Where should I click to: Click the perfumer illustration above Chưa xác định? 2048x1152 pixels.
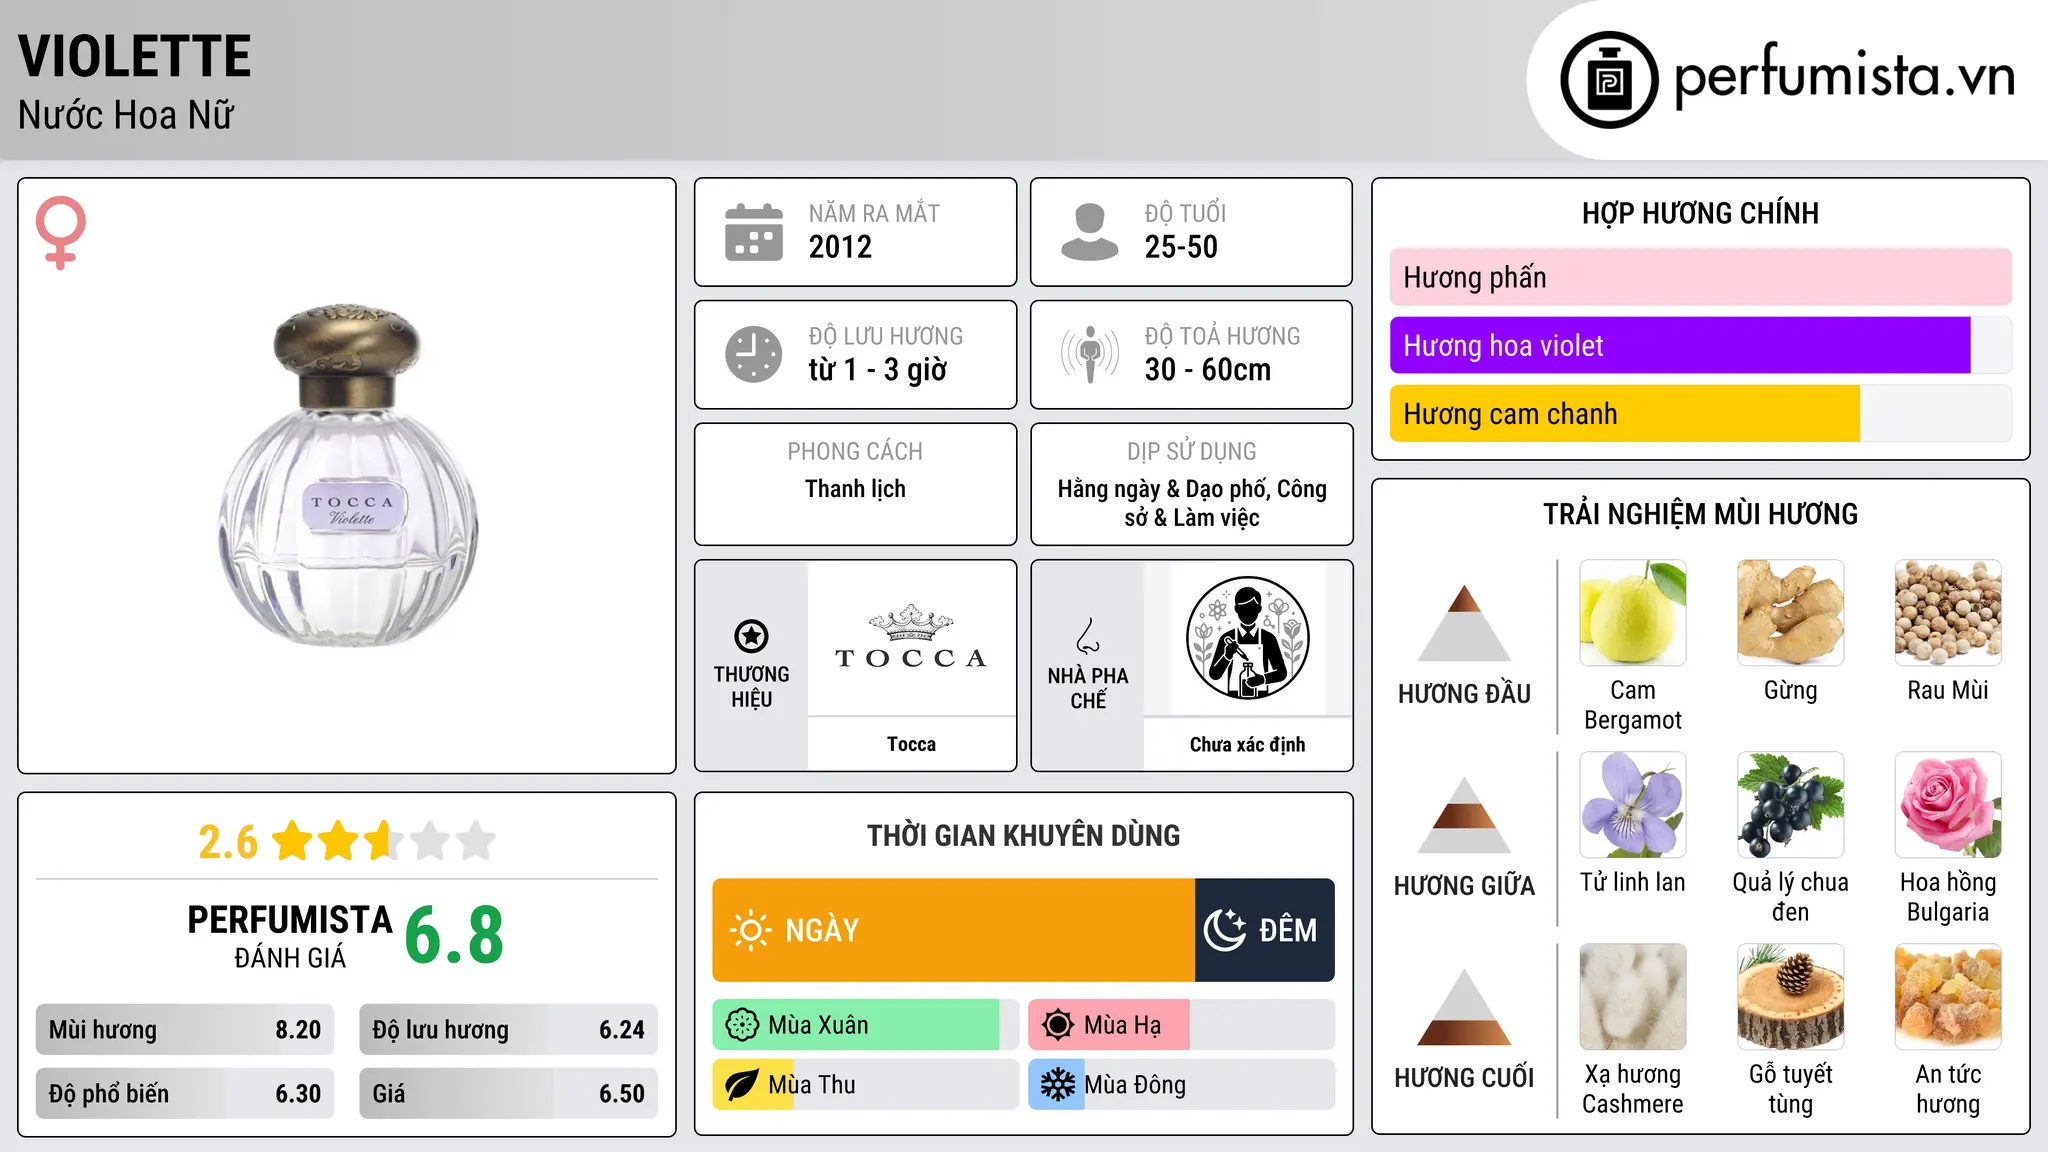[1247, 638]
